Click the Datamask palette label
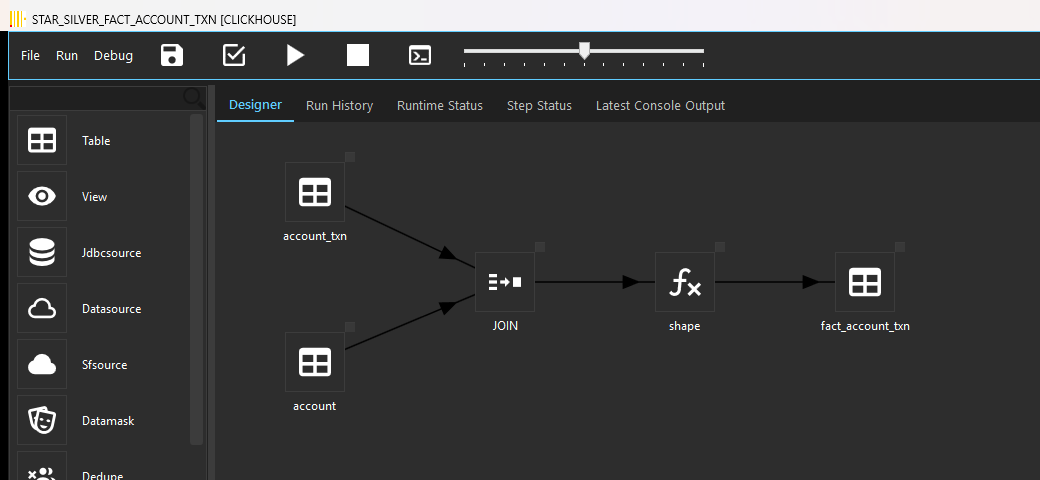This screenshot has height=480, width=1040. (x=108, y=421)
